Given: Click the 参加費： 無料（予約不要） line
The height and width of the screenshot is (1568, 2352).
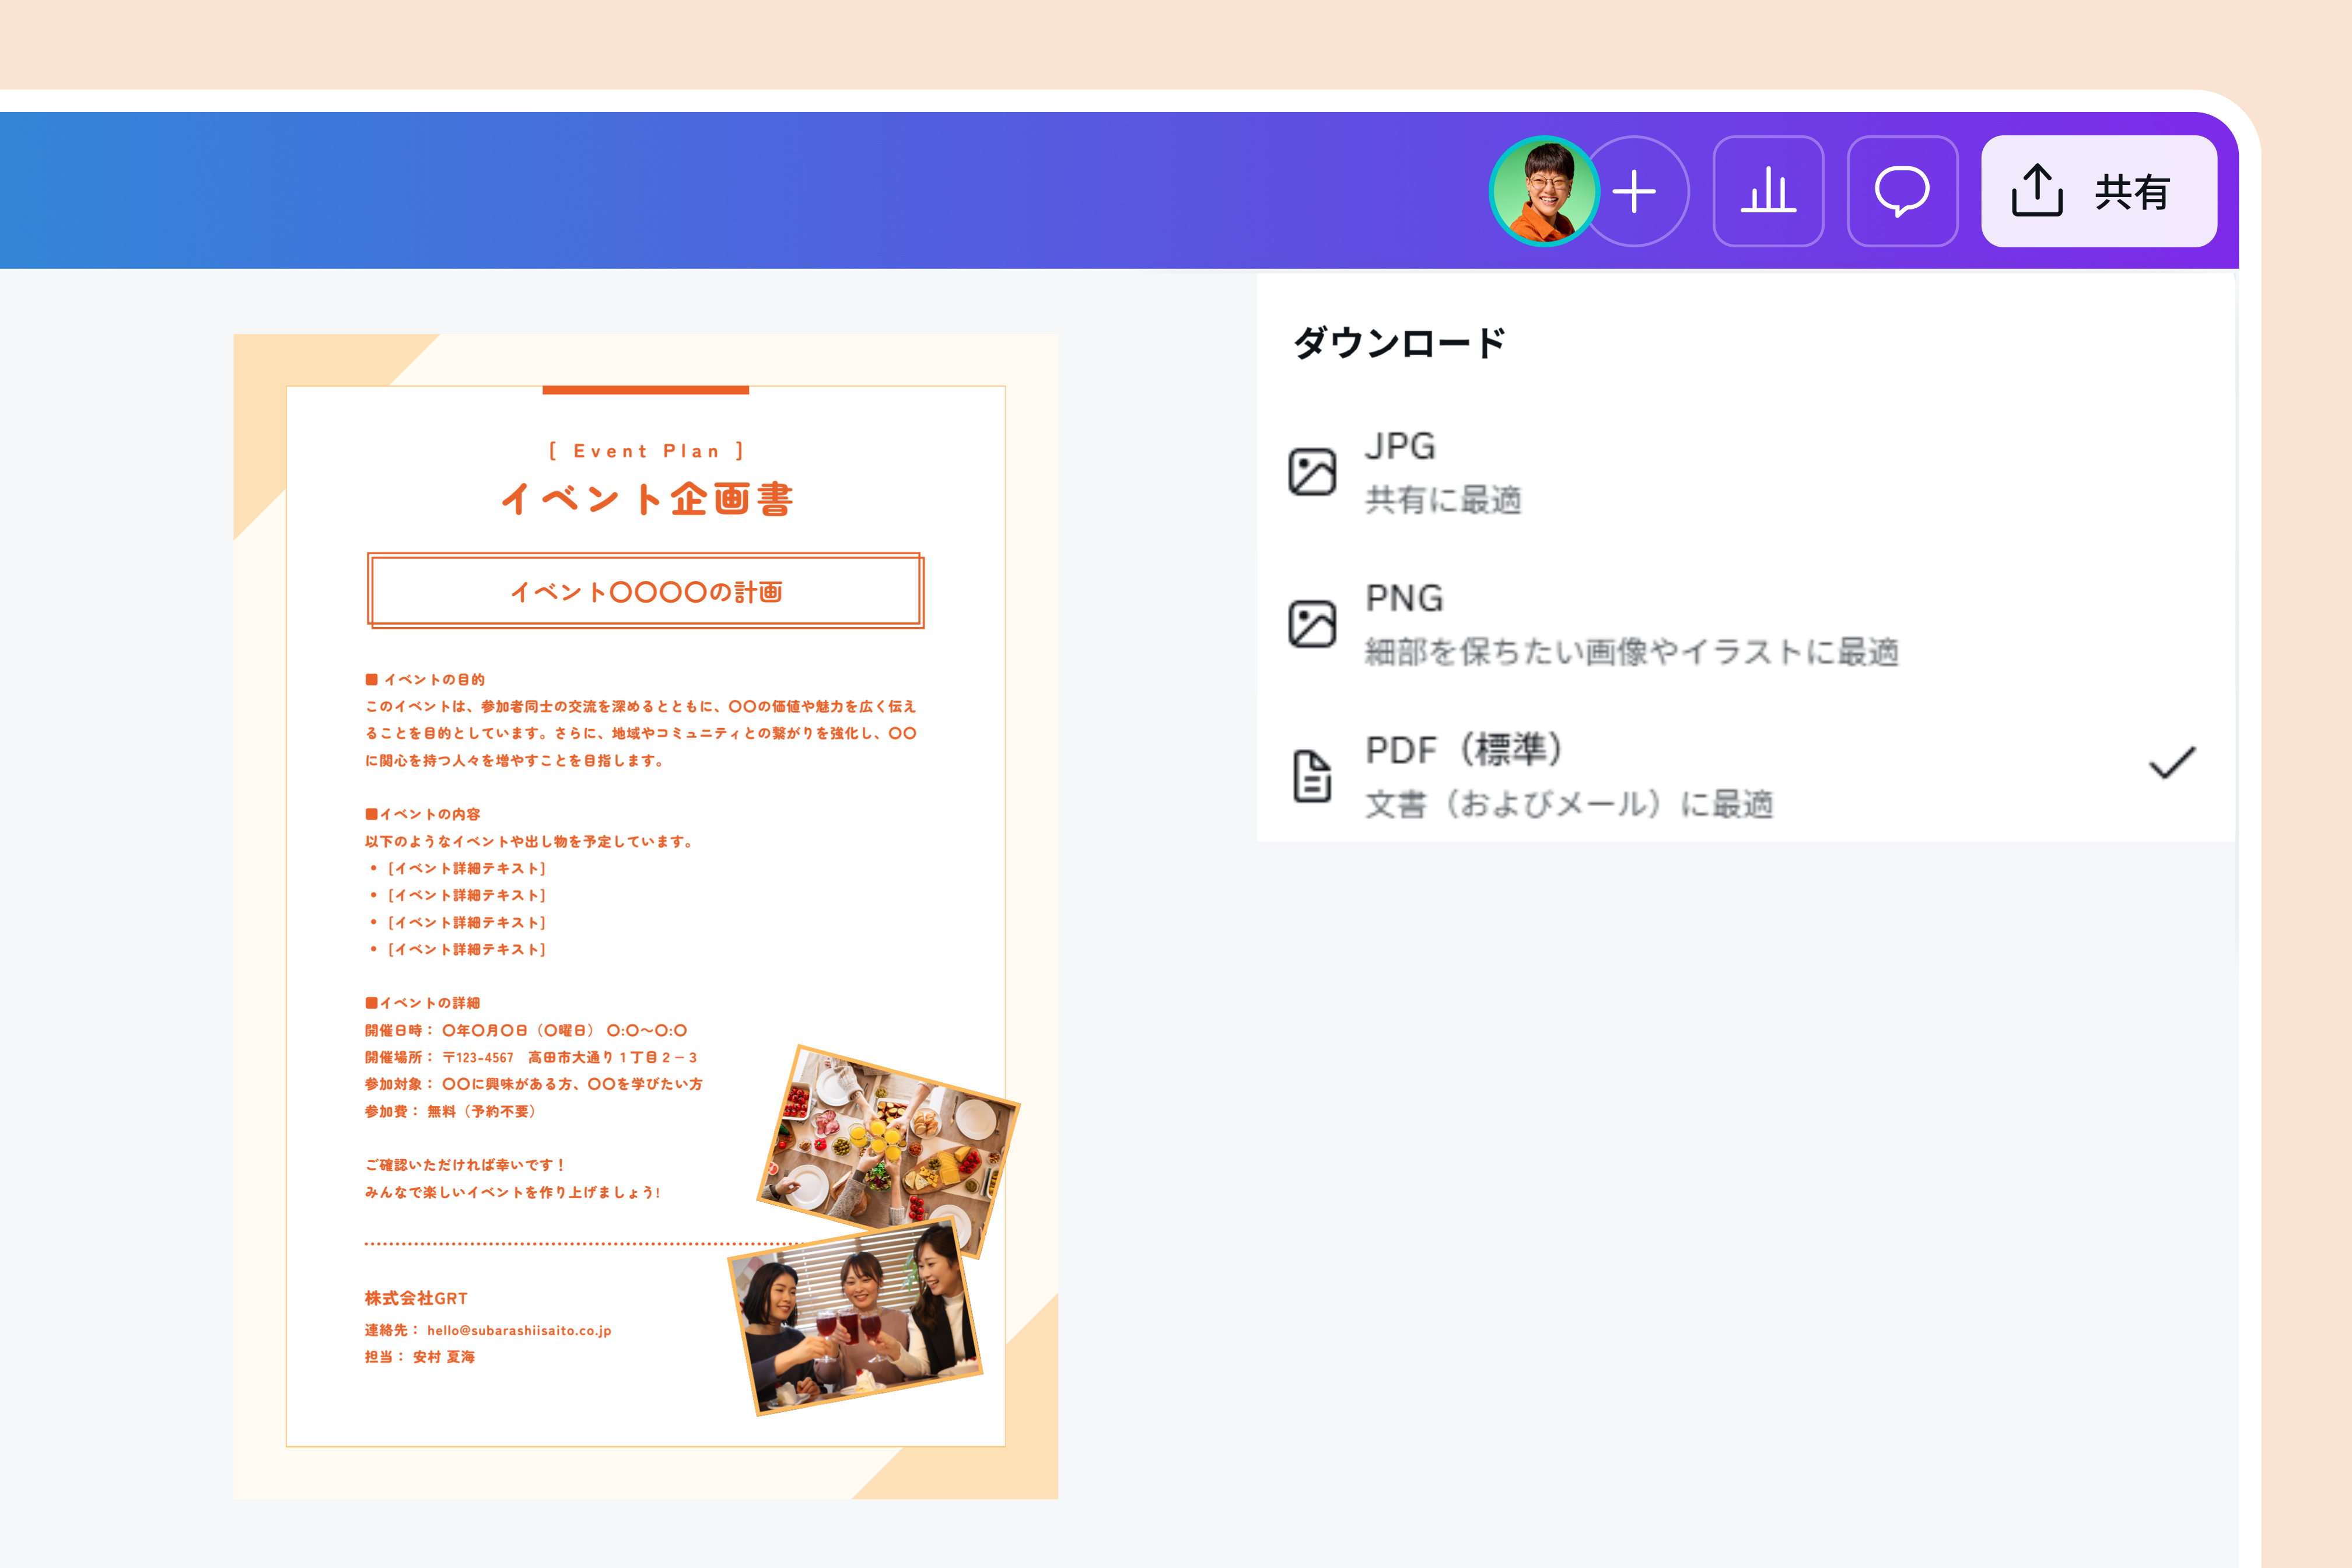Looking at the screenshot, I should (451, 1111).
